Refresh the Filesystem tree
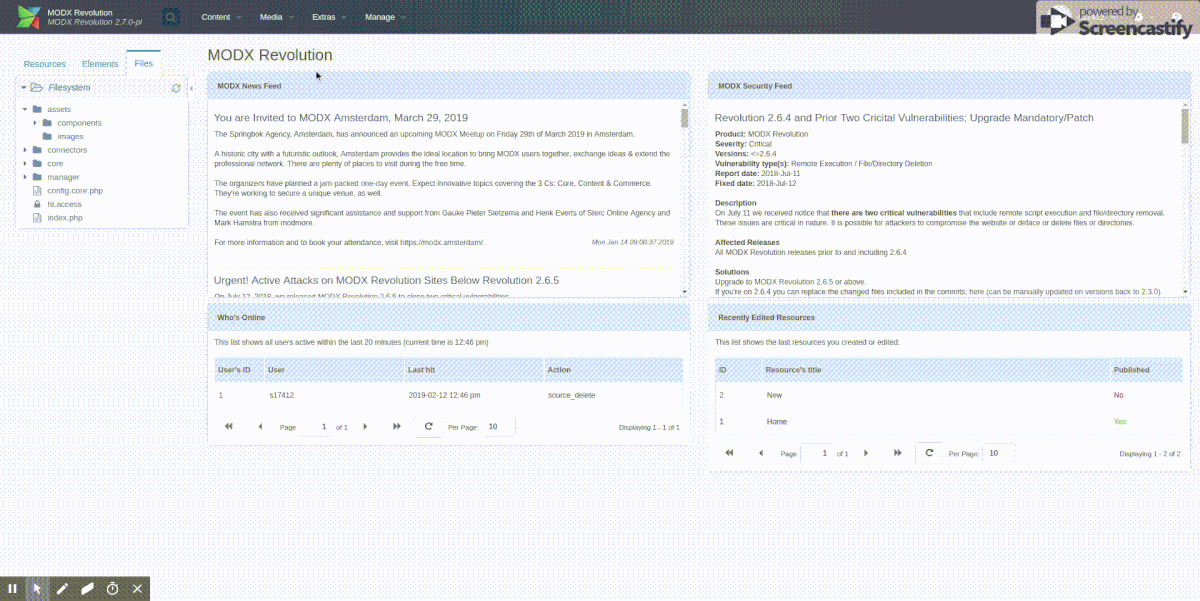Screen dimensions: 1200x601 click(x=176, y=88)
